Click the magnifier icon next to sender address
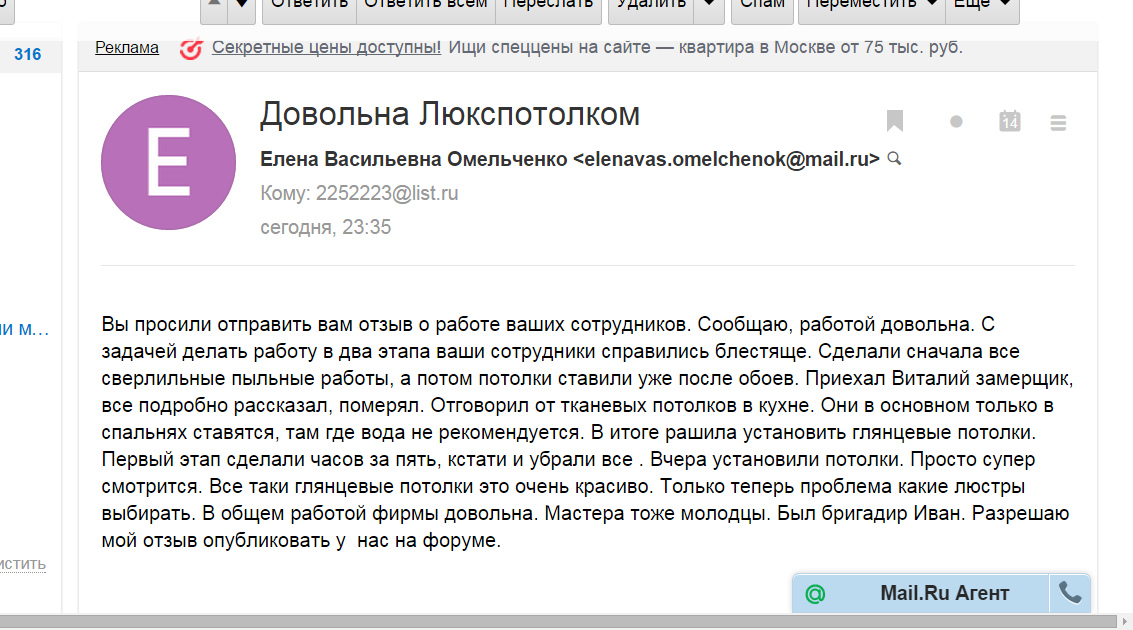 (x=894, y=158)
